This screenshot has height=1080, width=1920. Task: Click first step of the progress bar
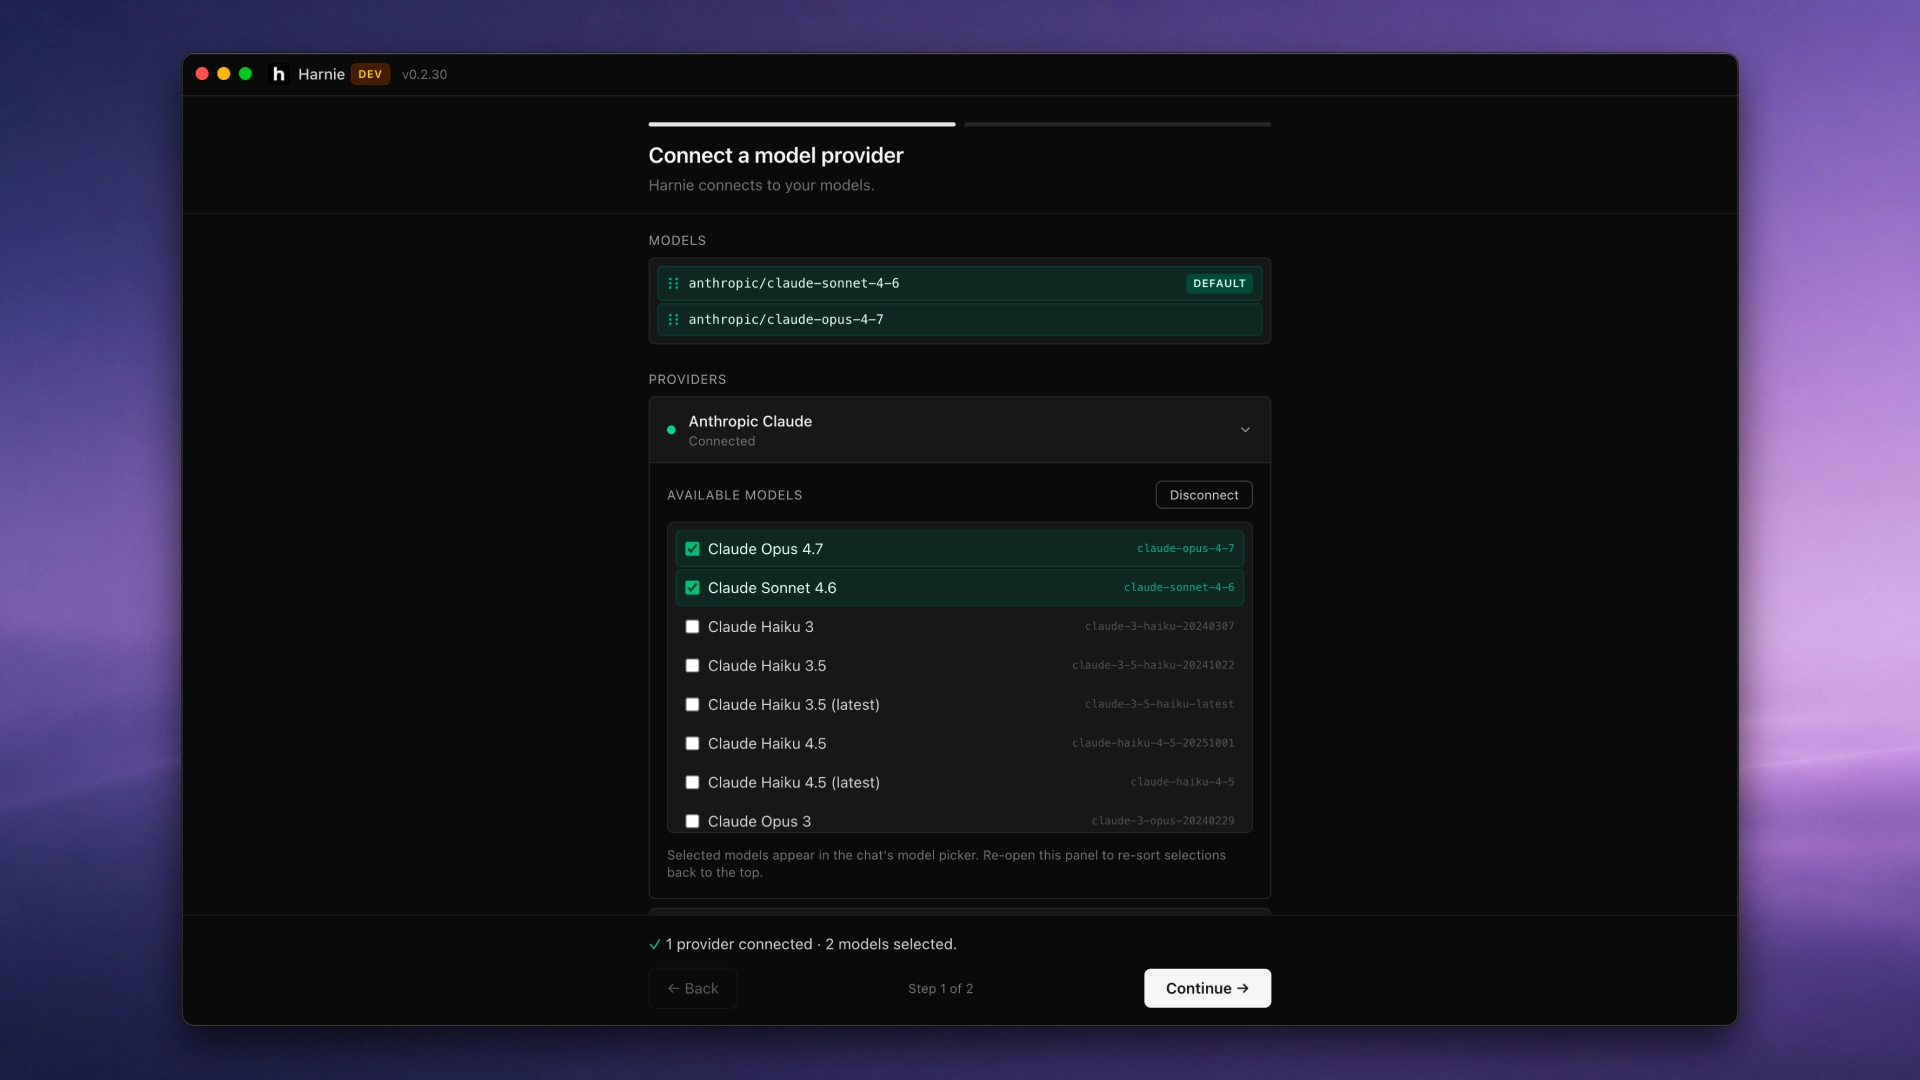tap(802, 124)
